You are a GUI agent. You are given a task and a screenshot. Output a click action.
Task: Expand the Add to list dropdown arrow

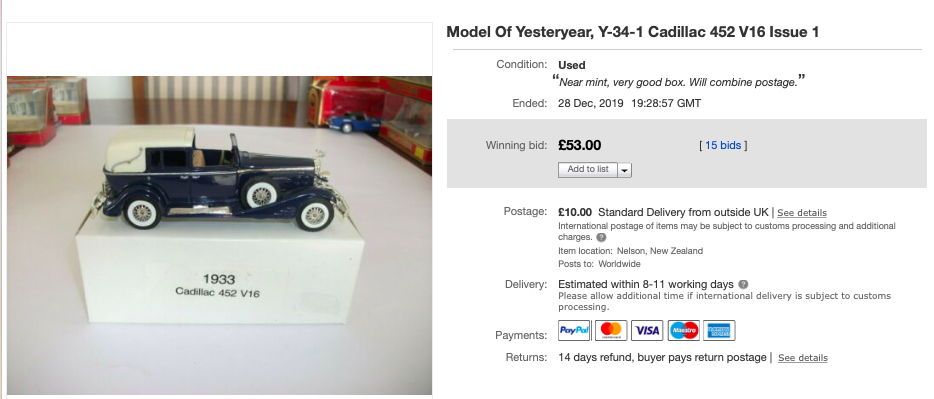point(624,170)
